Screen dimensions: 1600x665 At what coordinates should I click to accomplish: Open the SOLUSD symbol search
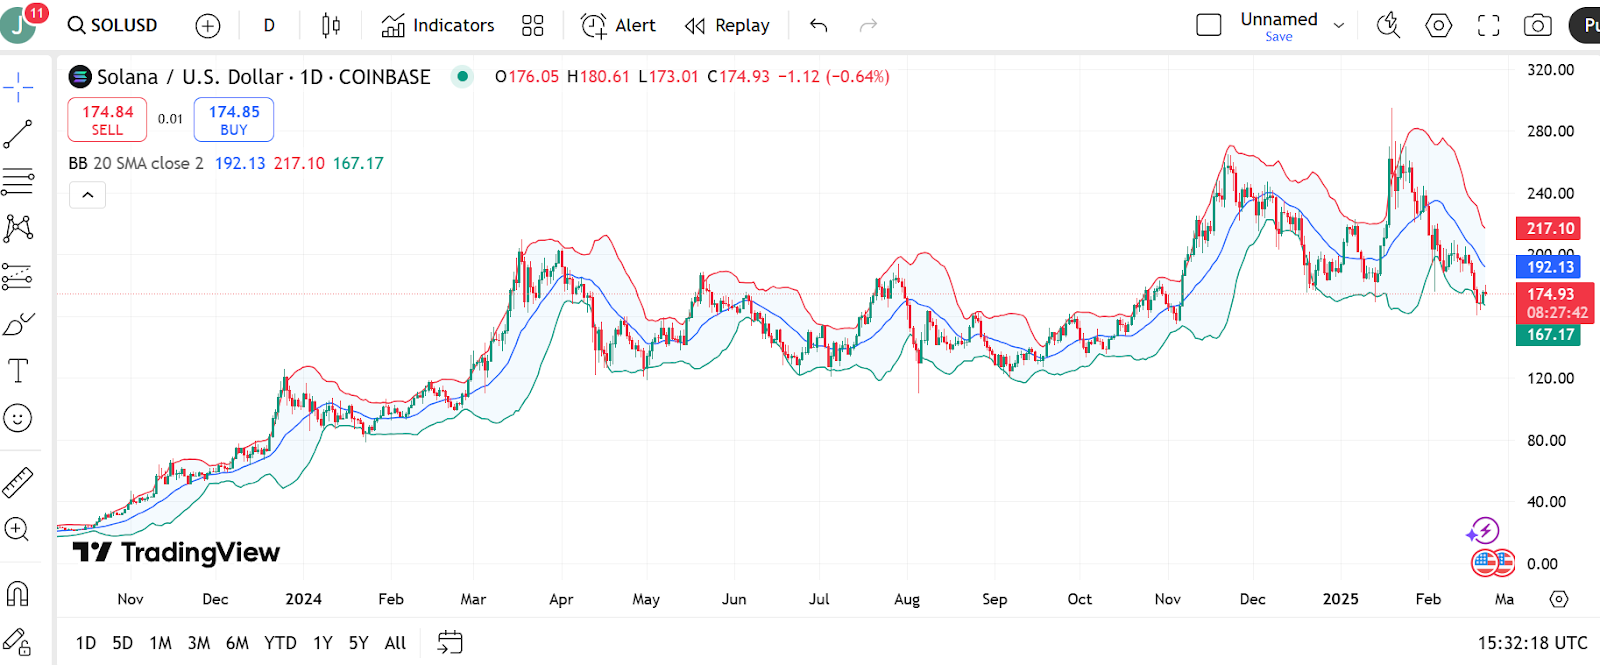click(112, 25)
